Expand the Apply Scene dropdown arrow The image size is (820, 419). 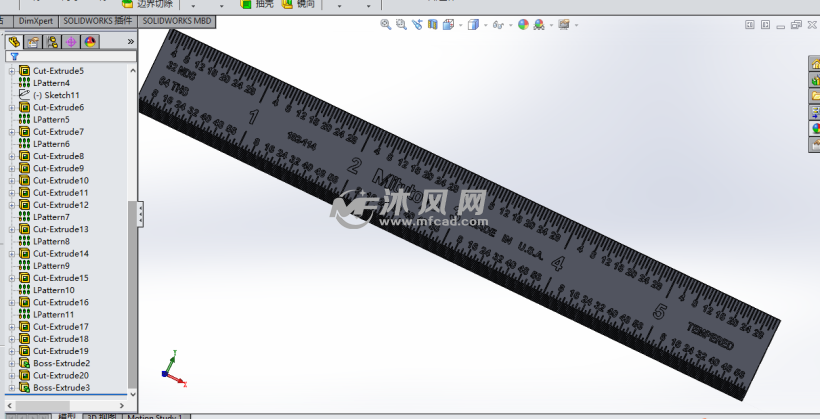[x=551, y=25]
